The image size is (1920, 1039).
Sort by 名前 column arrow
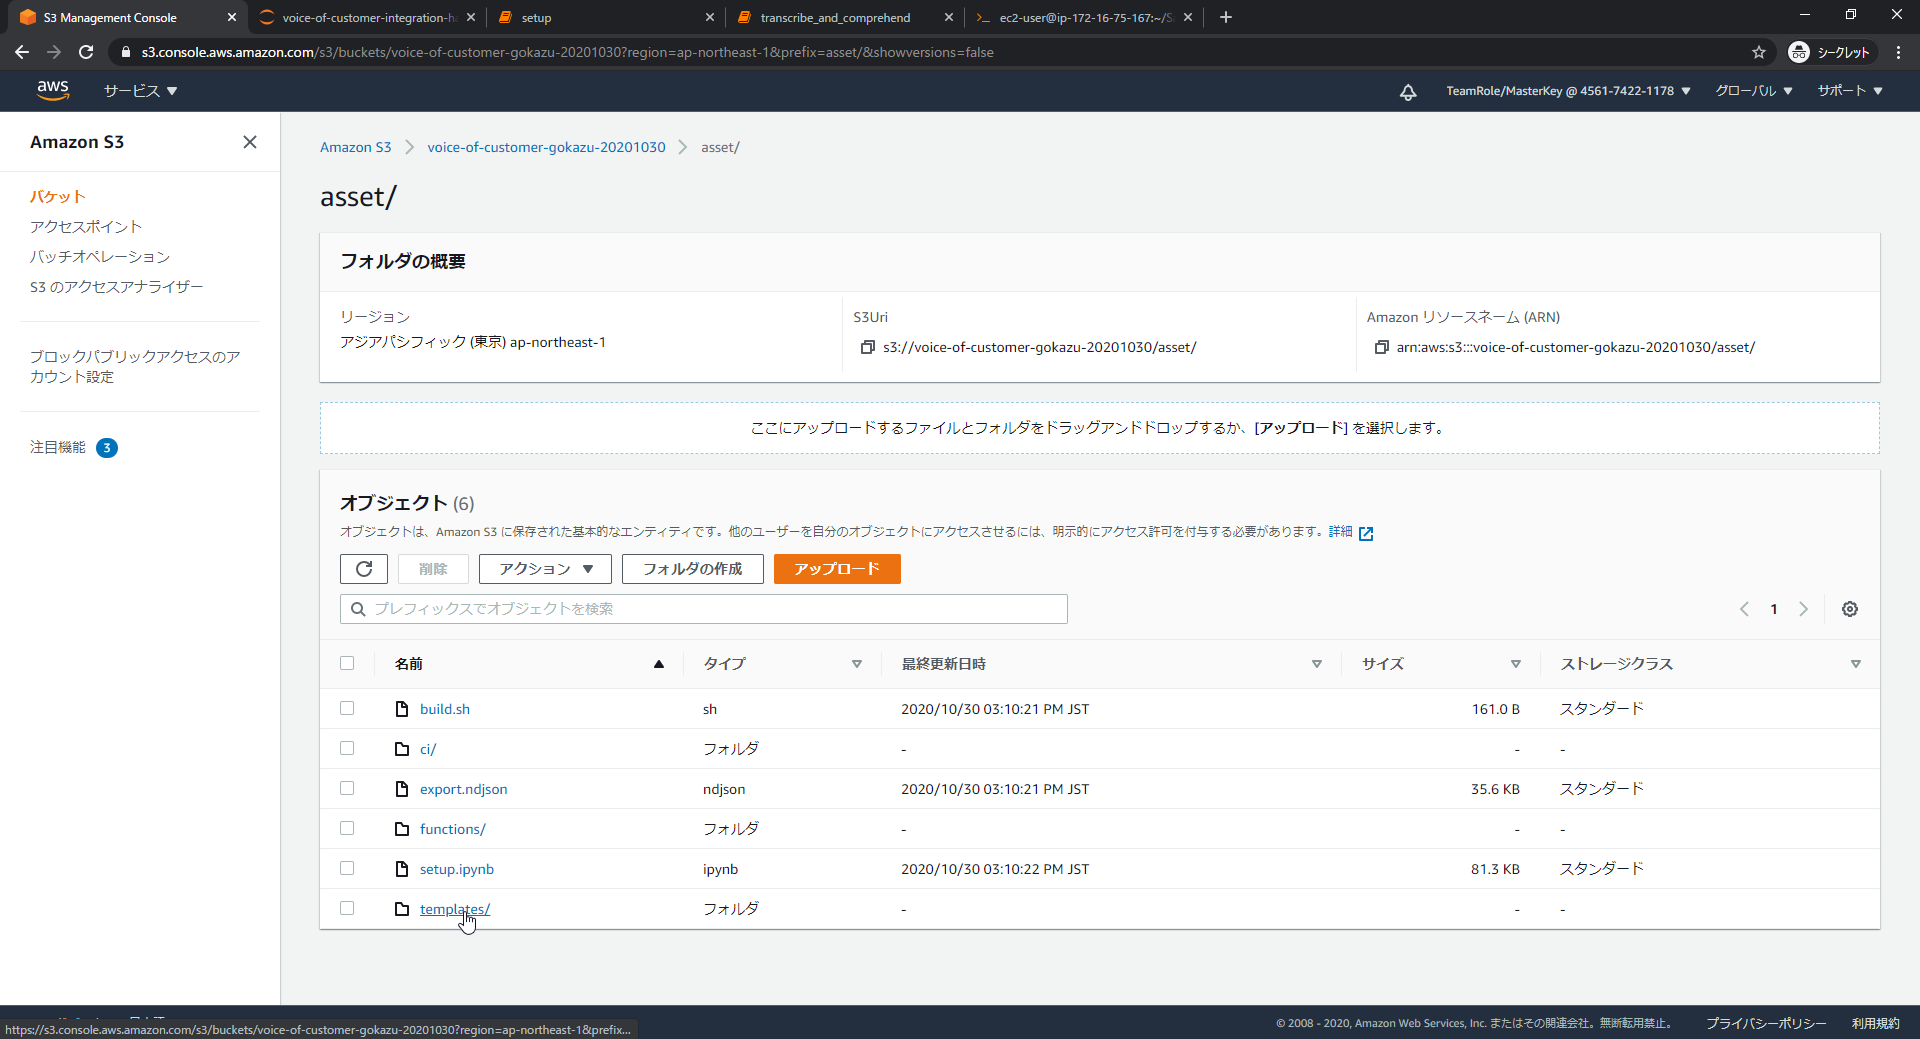(659, 664)
